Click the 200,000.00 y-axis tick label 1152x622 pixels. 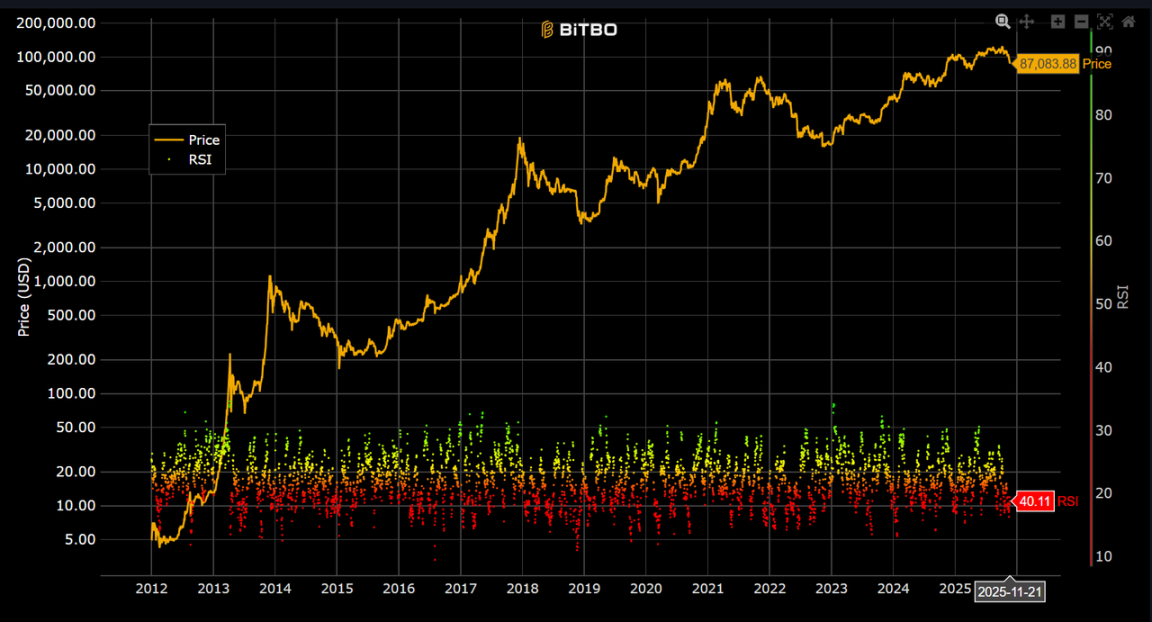coord(59,23)
